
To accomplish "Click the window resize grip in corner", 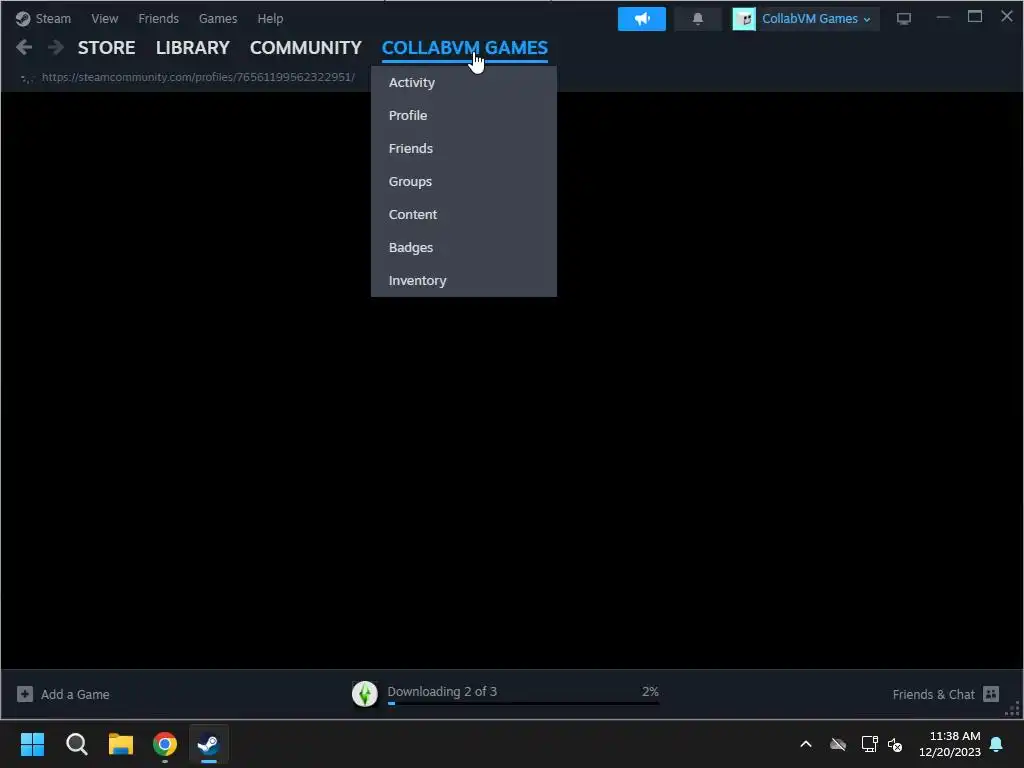I will (1013, 709).
